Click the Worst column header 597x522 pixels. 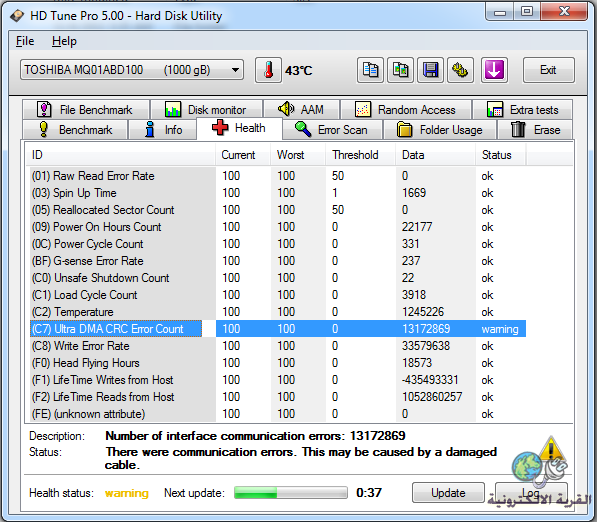pyautogui.click(x=298, y=155)
